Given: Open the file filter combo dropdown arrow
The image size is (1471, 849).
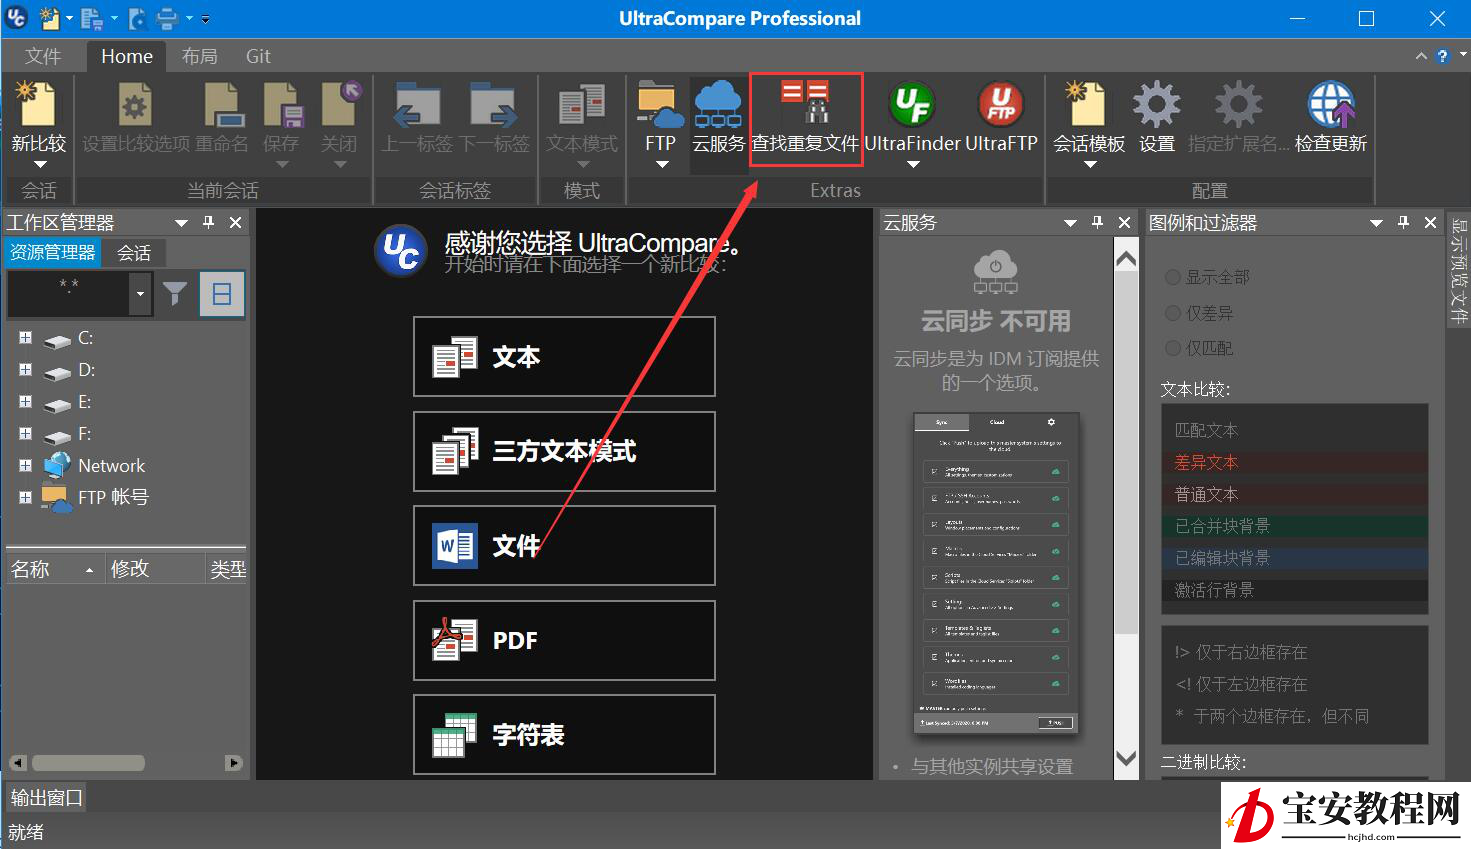Looking at the screenshot, I should coord(140,294).
